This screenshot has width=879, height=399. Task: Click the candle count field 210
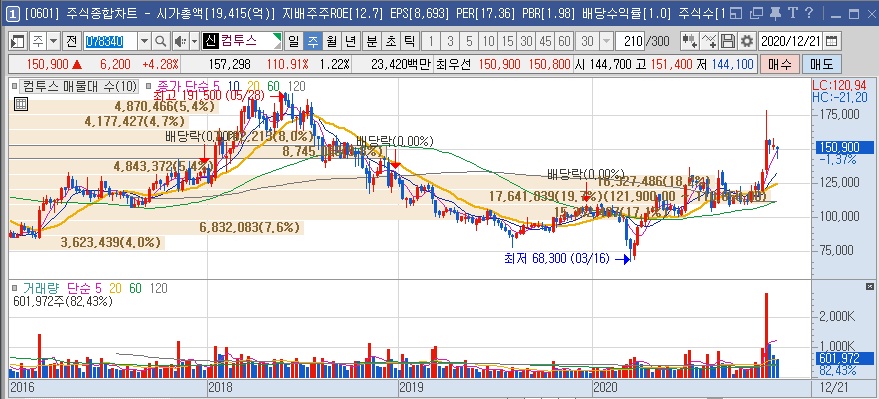pyautogui.click(x=631, y=41)
